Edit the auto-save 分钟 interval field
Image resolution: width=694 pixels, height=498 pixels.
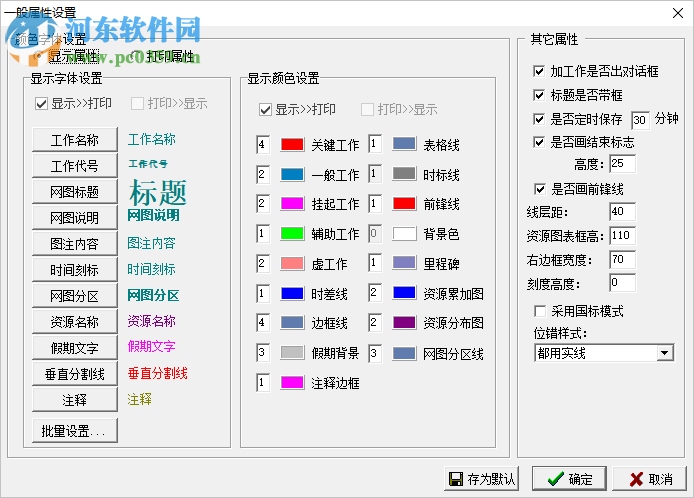point(640,120)
